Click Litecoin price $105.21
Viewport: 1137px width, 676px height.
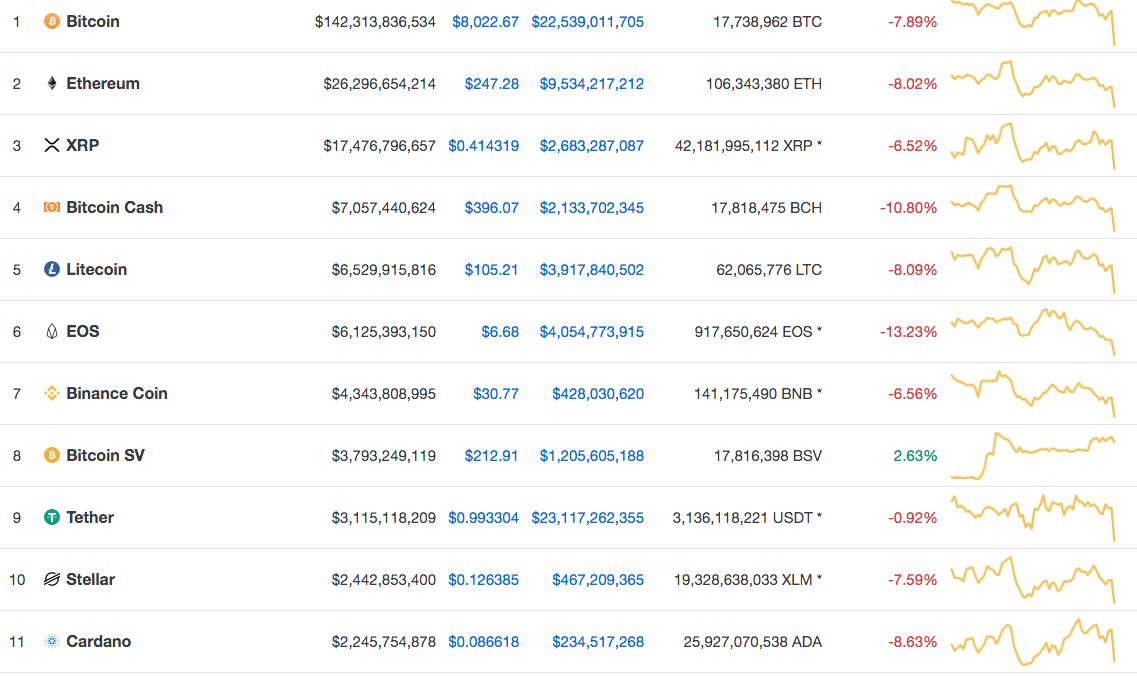[x=491, y=269]
